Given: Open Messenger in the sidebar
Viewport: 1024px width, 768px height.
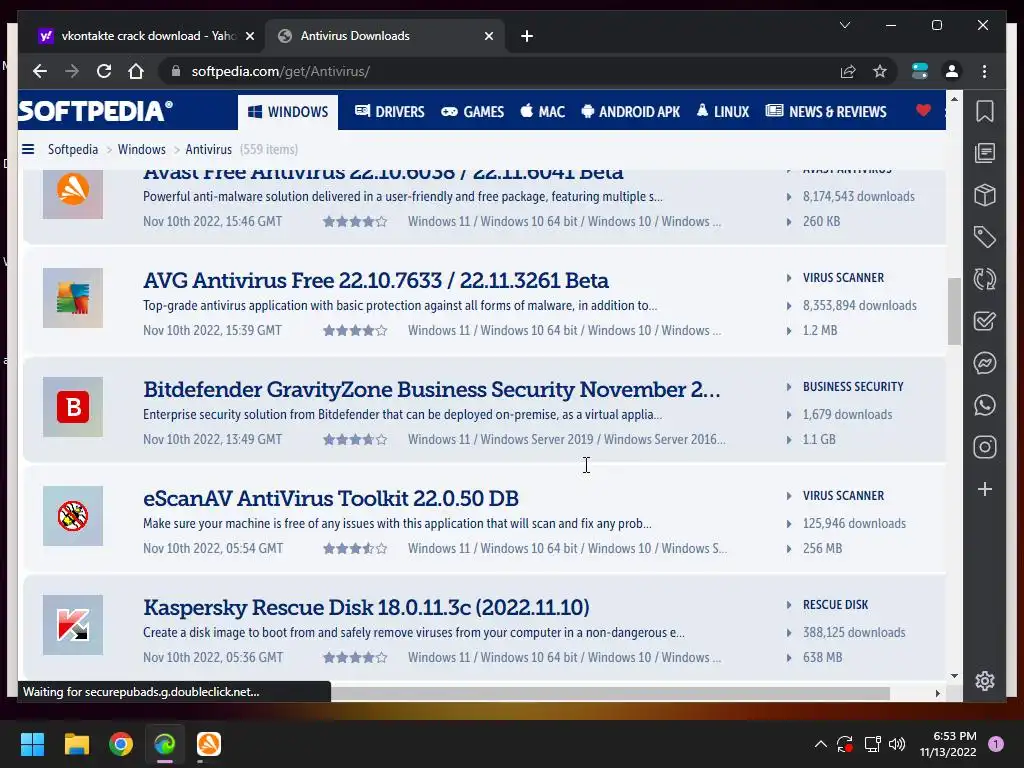Looking at the screenshot, I should [x=985, y=362].
